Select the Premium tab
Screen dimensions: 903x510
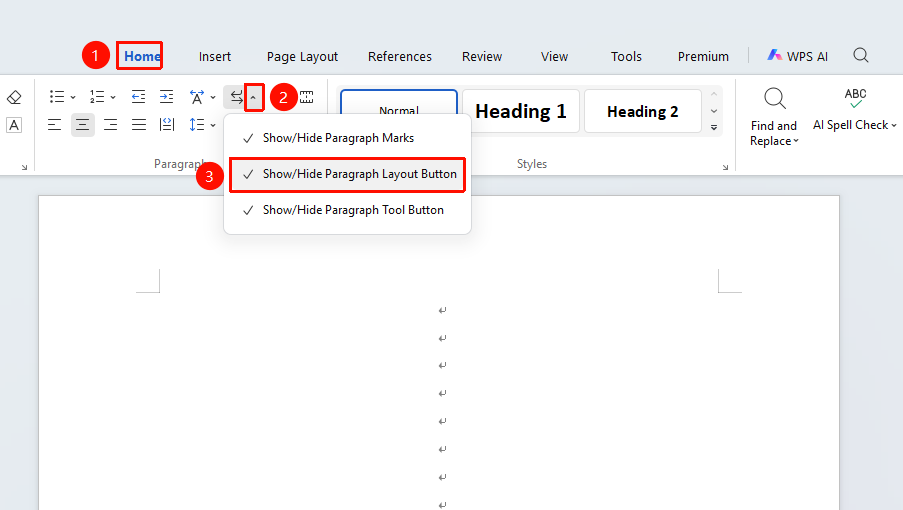703,56
